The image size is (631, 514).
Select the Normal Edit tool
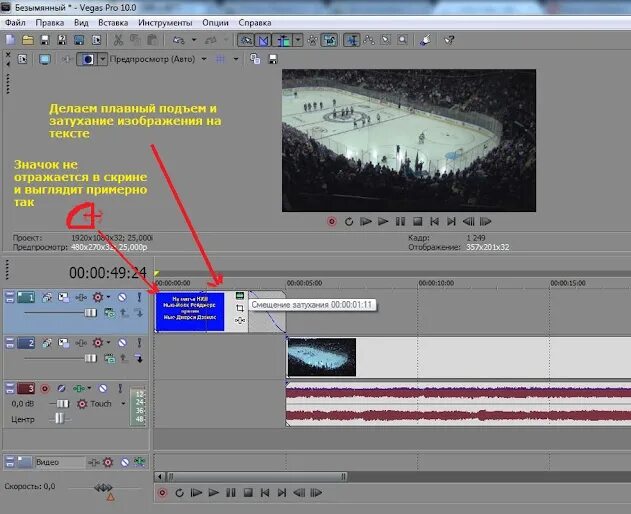352,40
